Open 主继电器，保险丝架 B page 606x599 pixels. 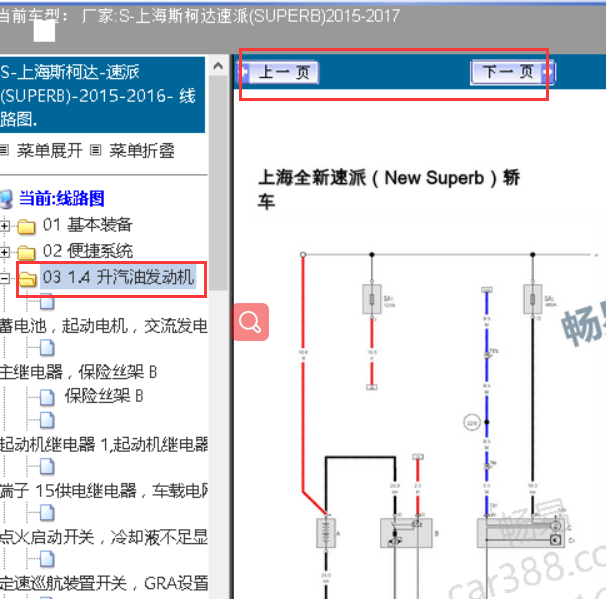coord(78,372)
